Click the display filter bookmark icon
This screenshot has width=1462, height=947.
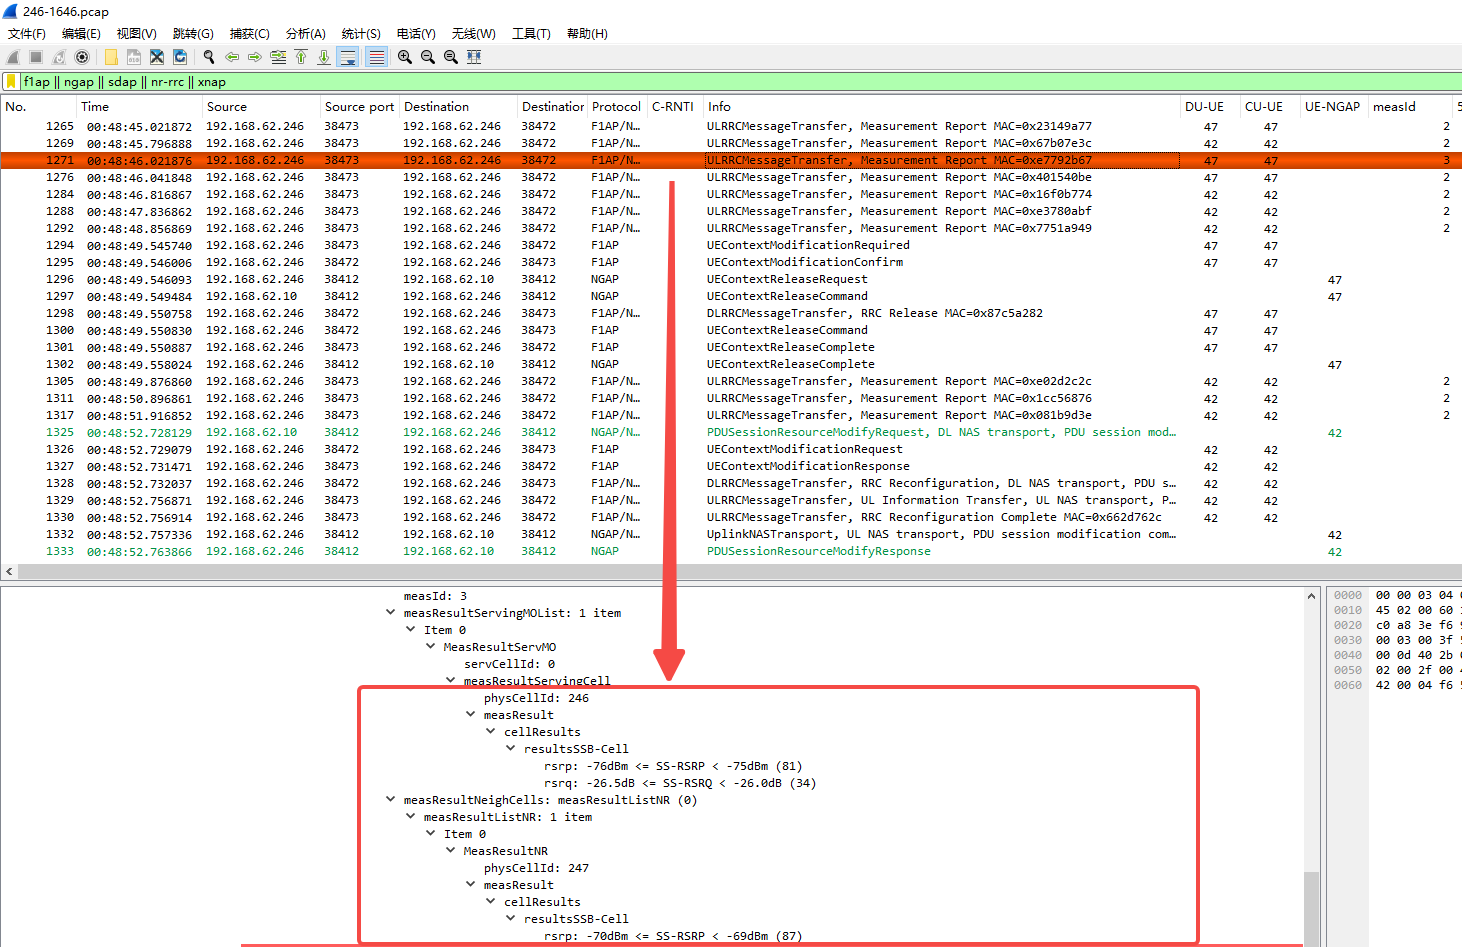click(11, 82)
